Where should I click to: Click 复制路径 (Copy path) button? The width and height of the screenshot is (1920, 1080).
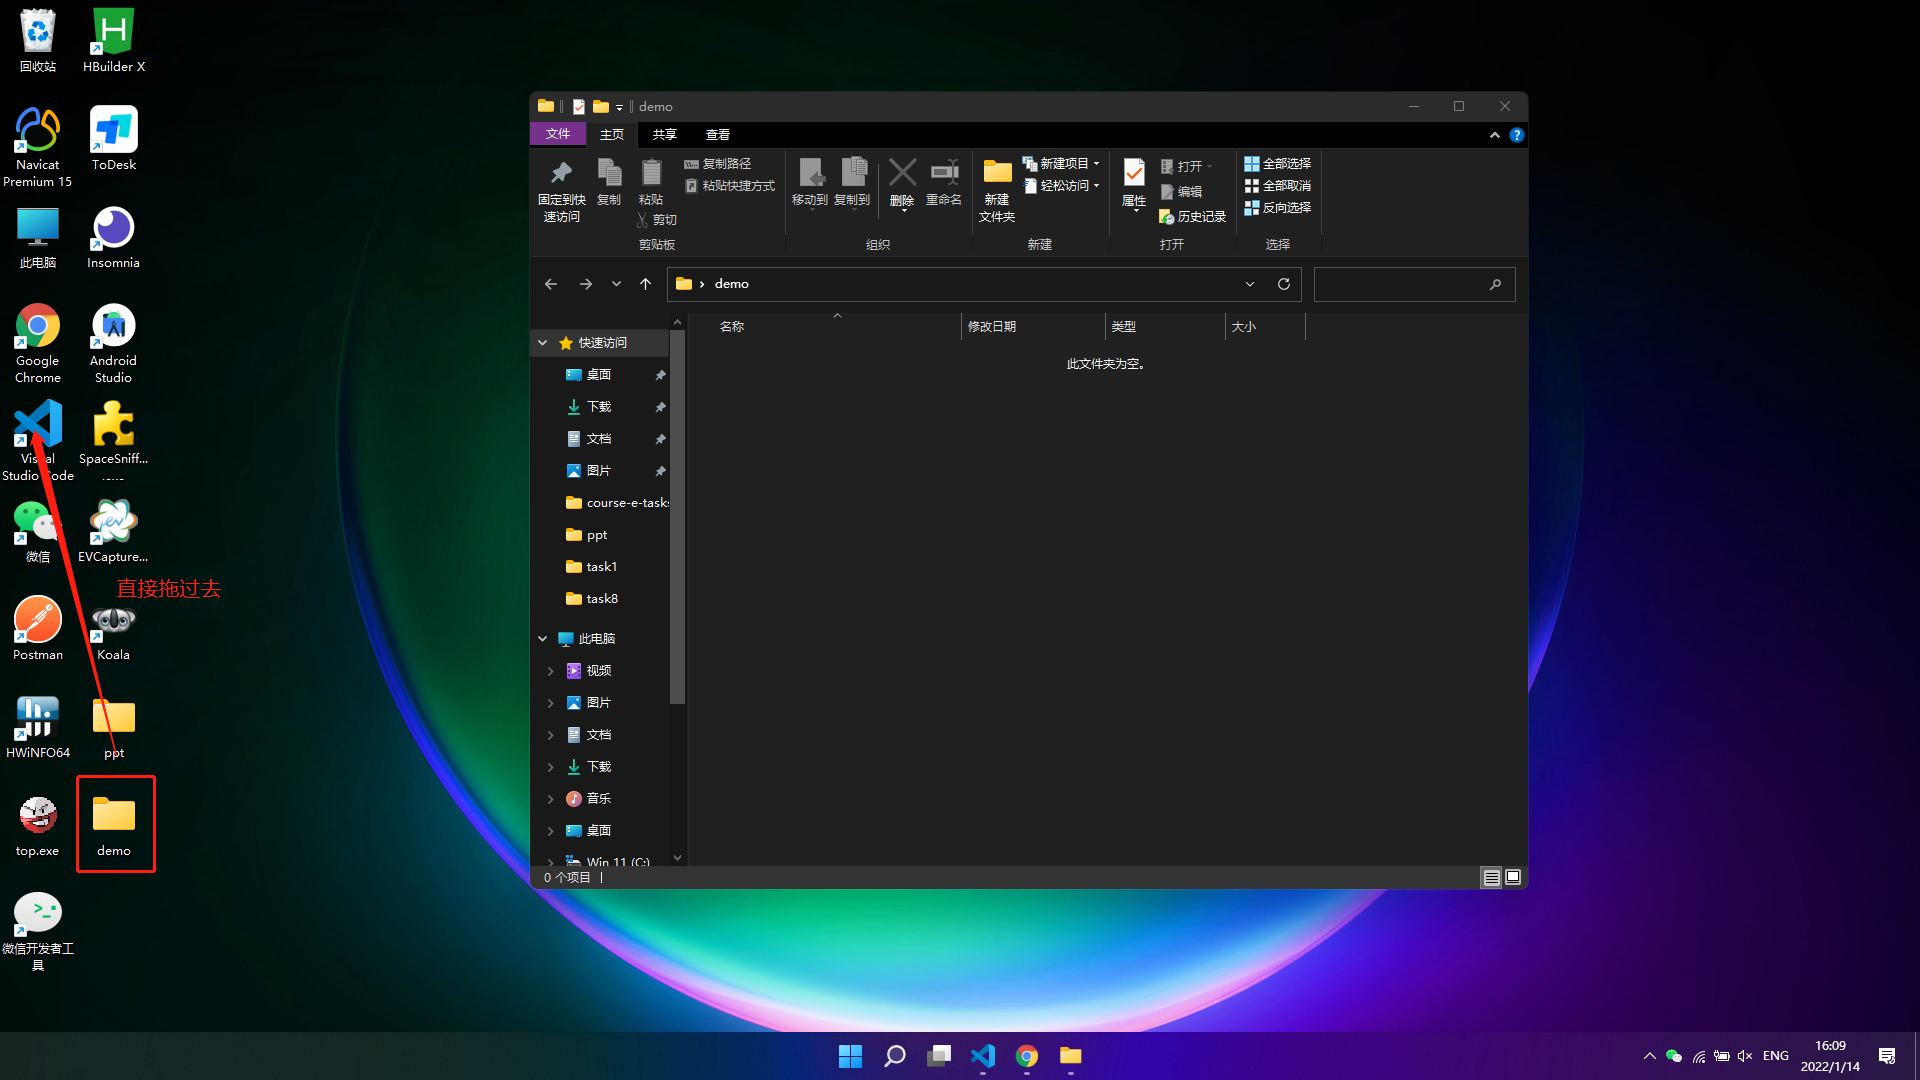(x=717, y=164)
